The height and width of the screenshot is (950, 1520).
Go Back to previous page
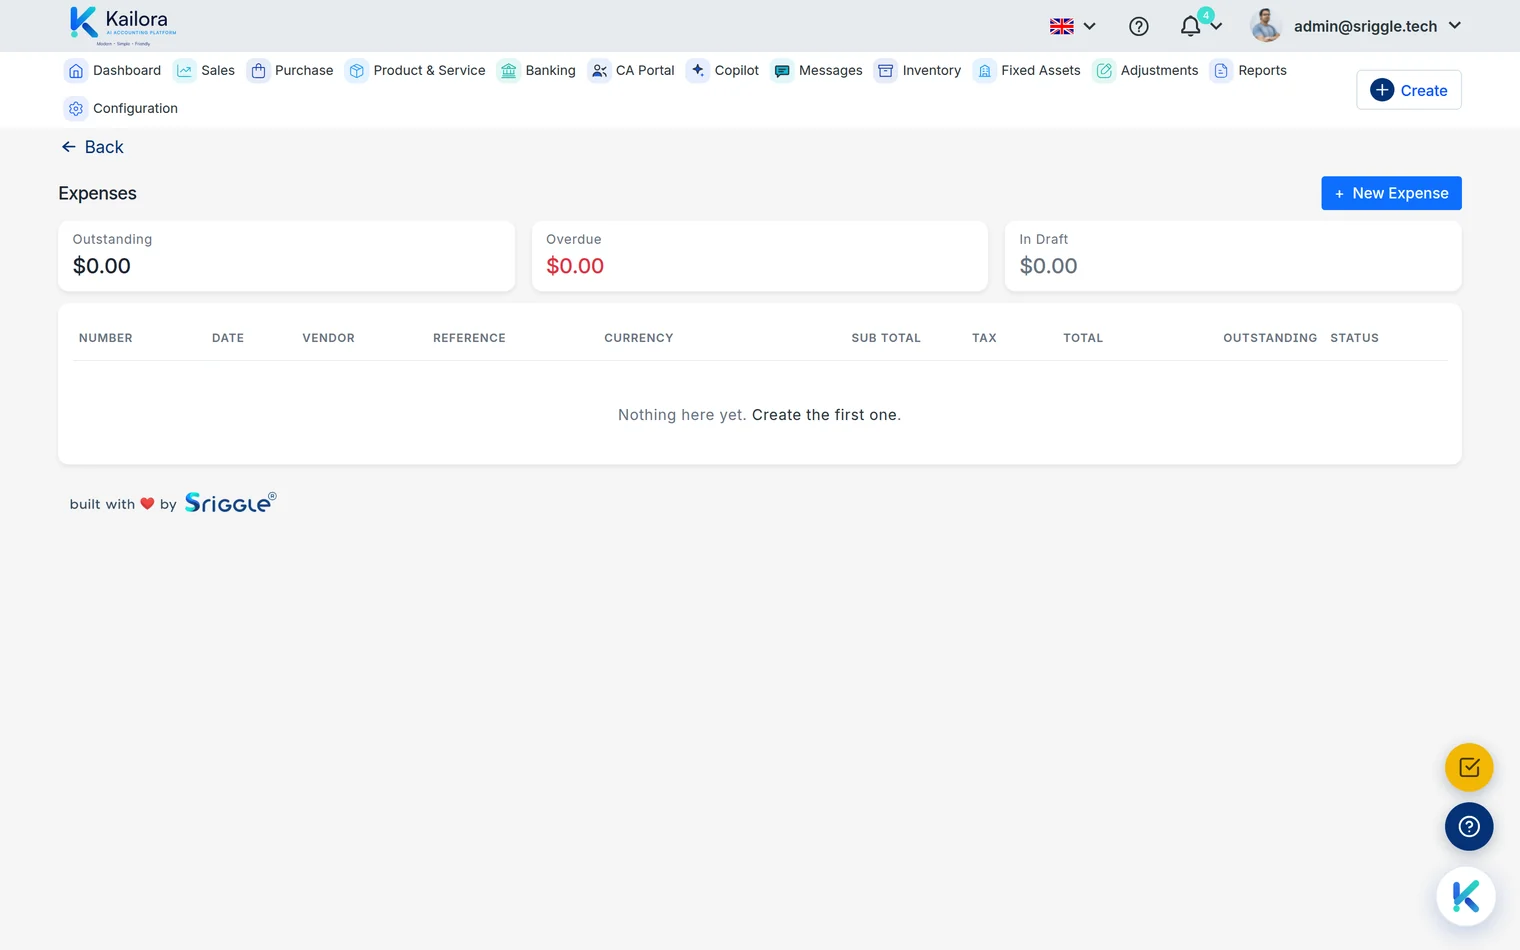92,147
